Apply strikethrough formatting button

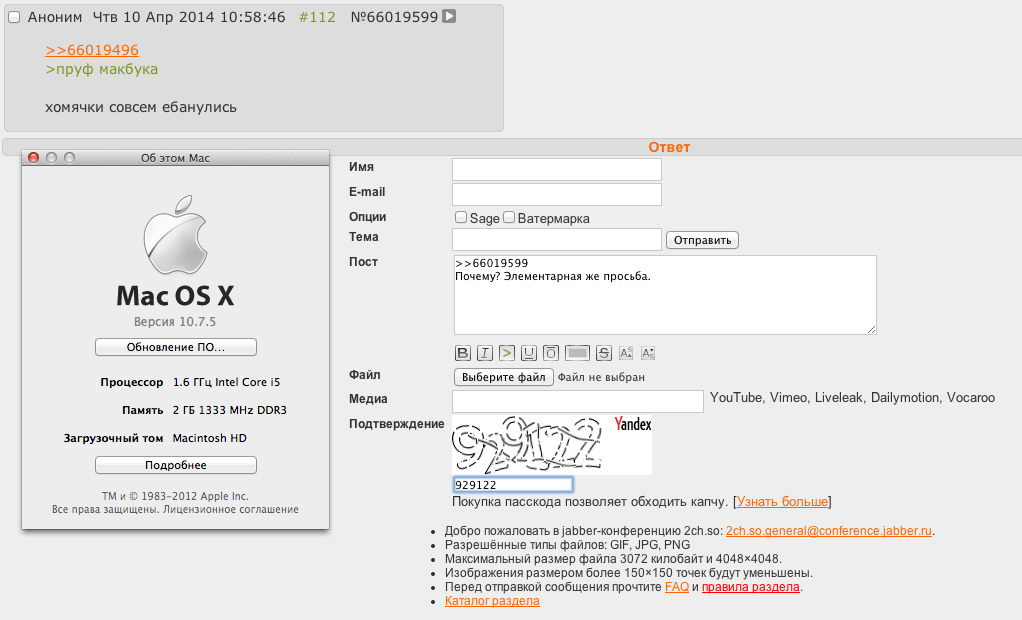point(604,353)
